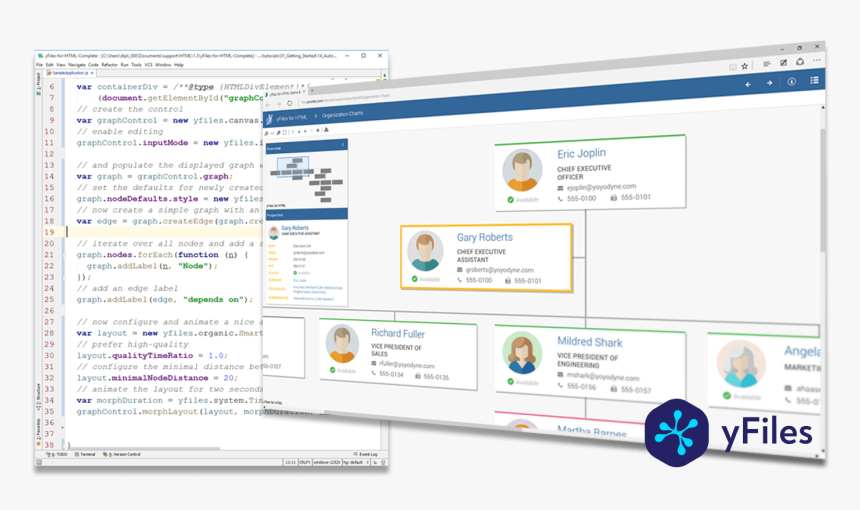Click the yFiles for HTML breadcrumb link

click(291, 118)
